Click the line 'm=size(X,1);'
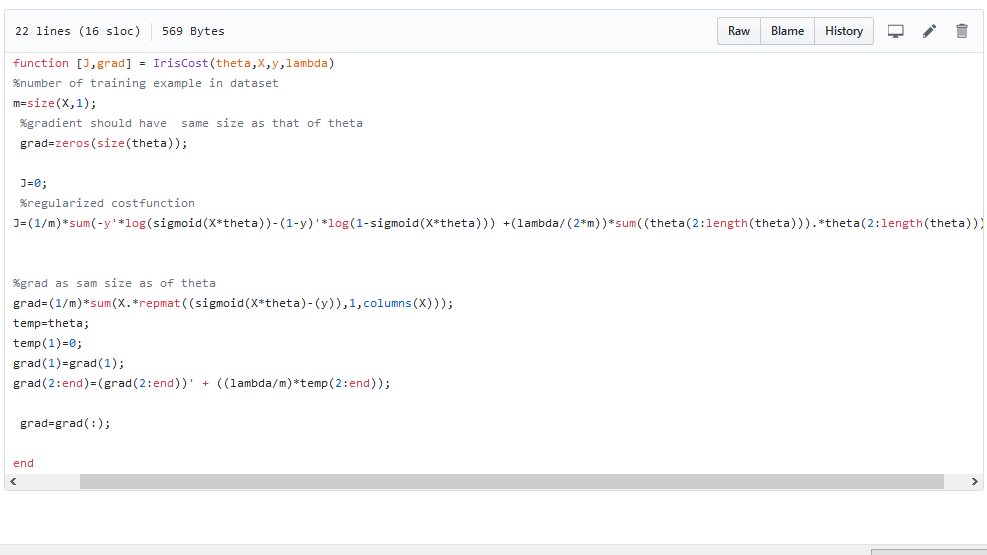This screenshot has width=987, height=555. click(55, 103)
